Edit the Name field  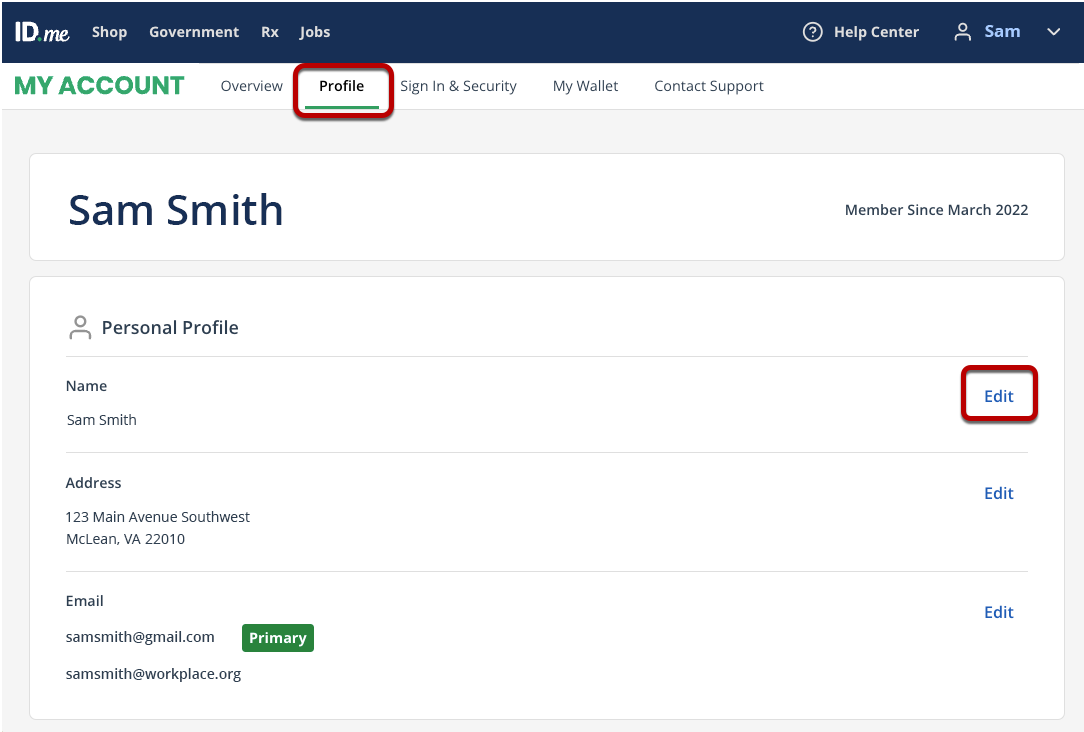tap(998, 396)
